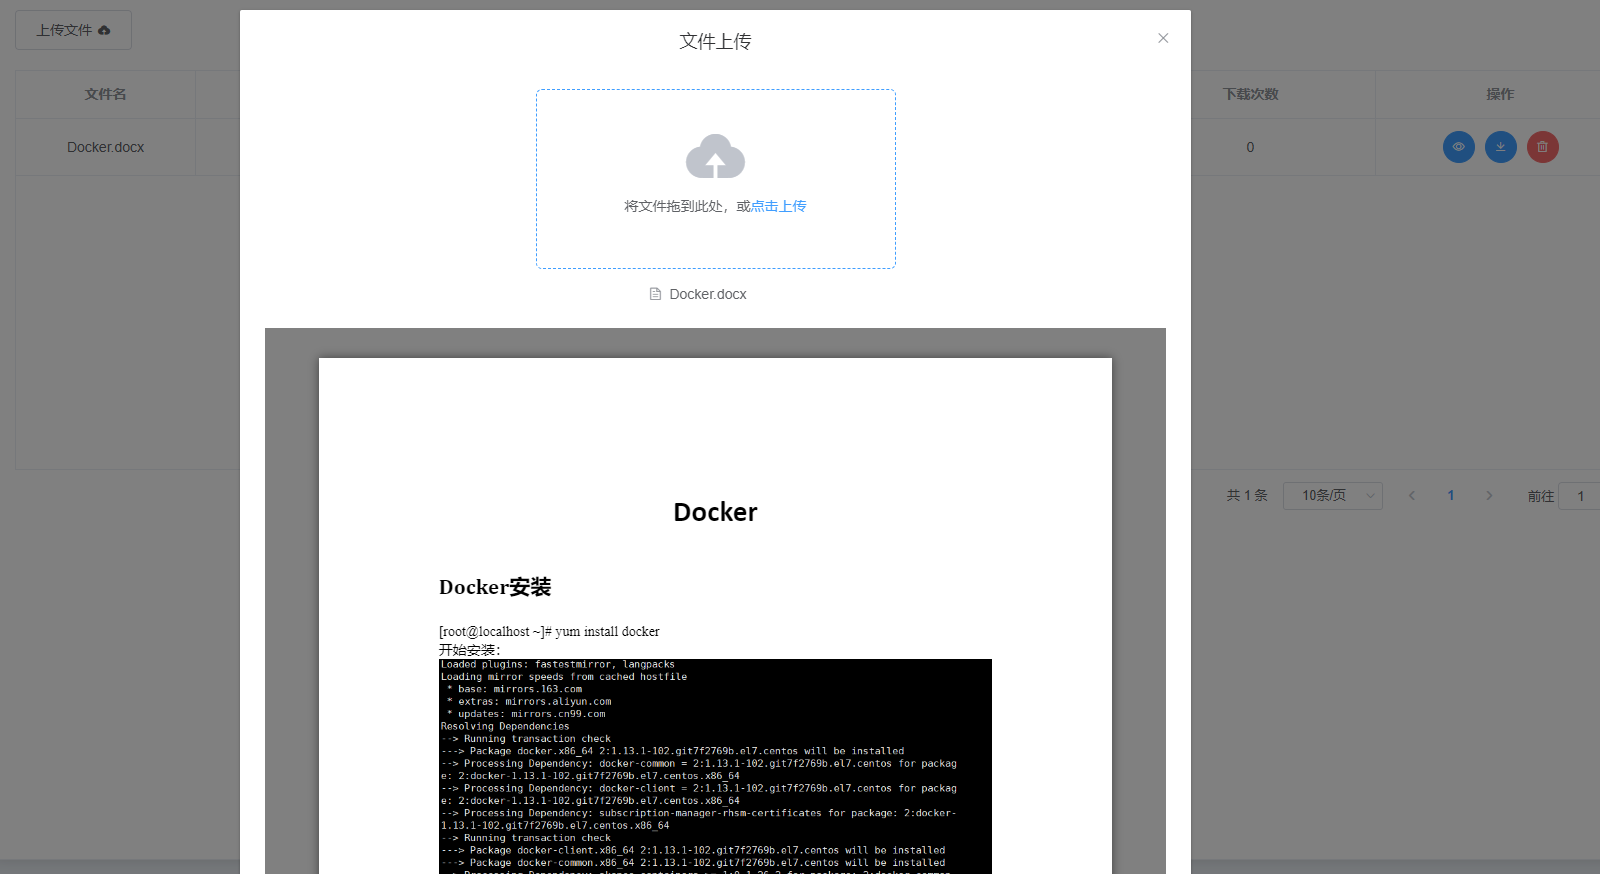Close the 文件上传 dialog
The width and height of the screenshot is (1600, 874).
[x=1163, y=38]
